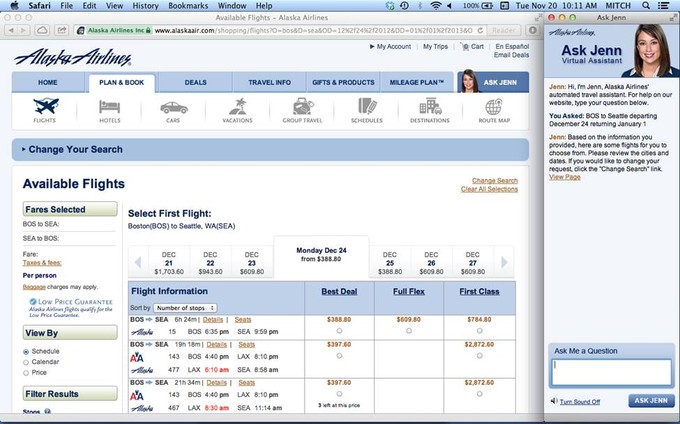Viewport: 680px width, 424px height.
Task: Open Details for the 6h 24m flight
Action: click(213, 320)
